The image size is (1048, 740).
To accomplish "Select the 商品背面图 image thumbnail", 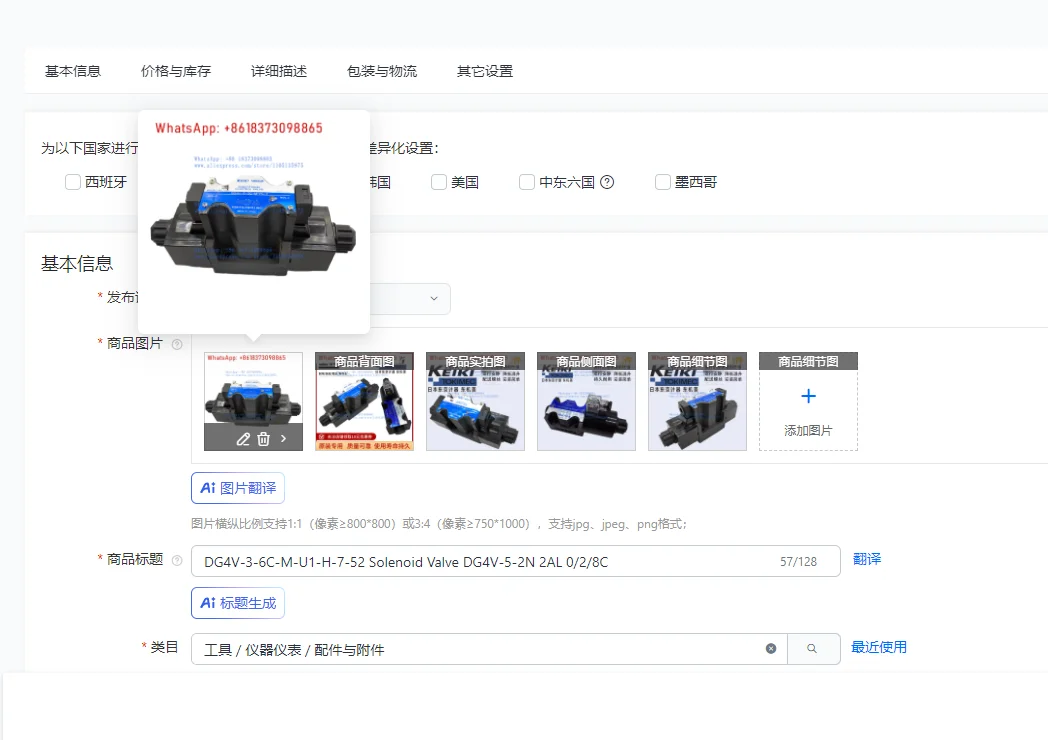I will [364, 400].
